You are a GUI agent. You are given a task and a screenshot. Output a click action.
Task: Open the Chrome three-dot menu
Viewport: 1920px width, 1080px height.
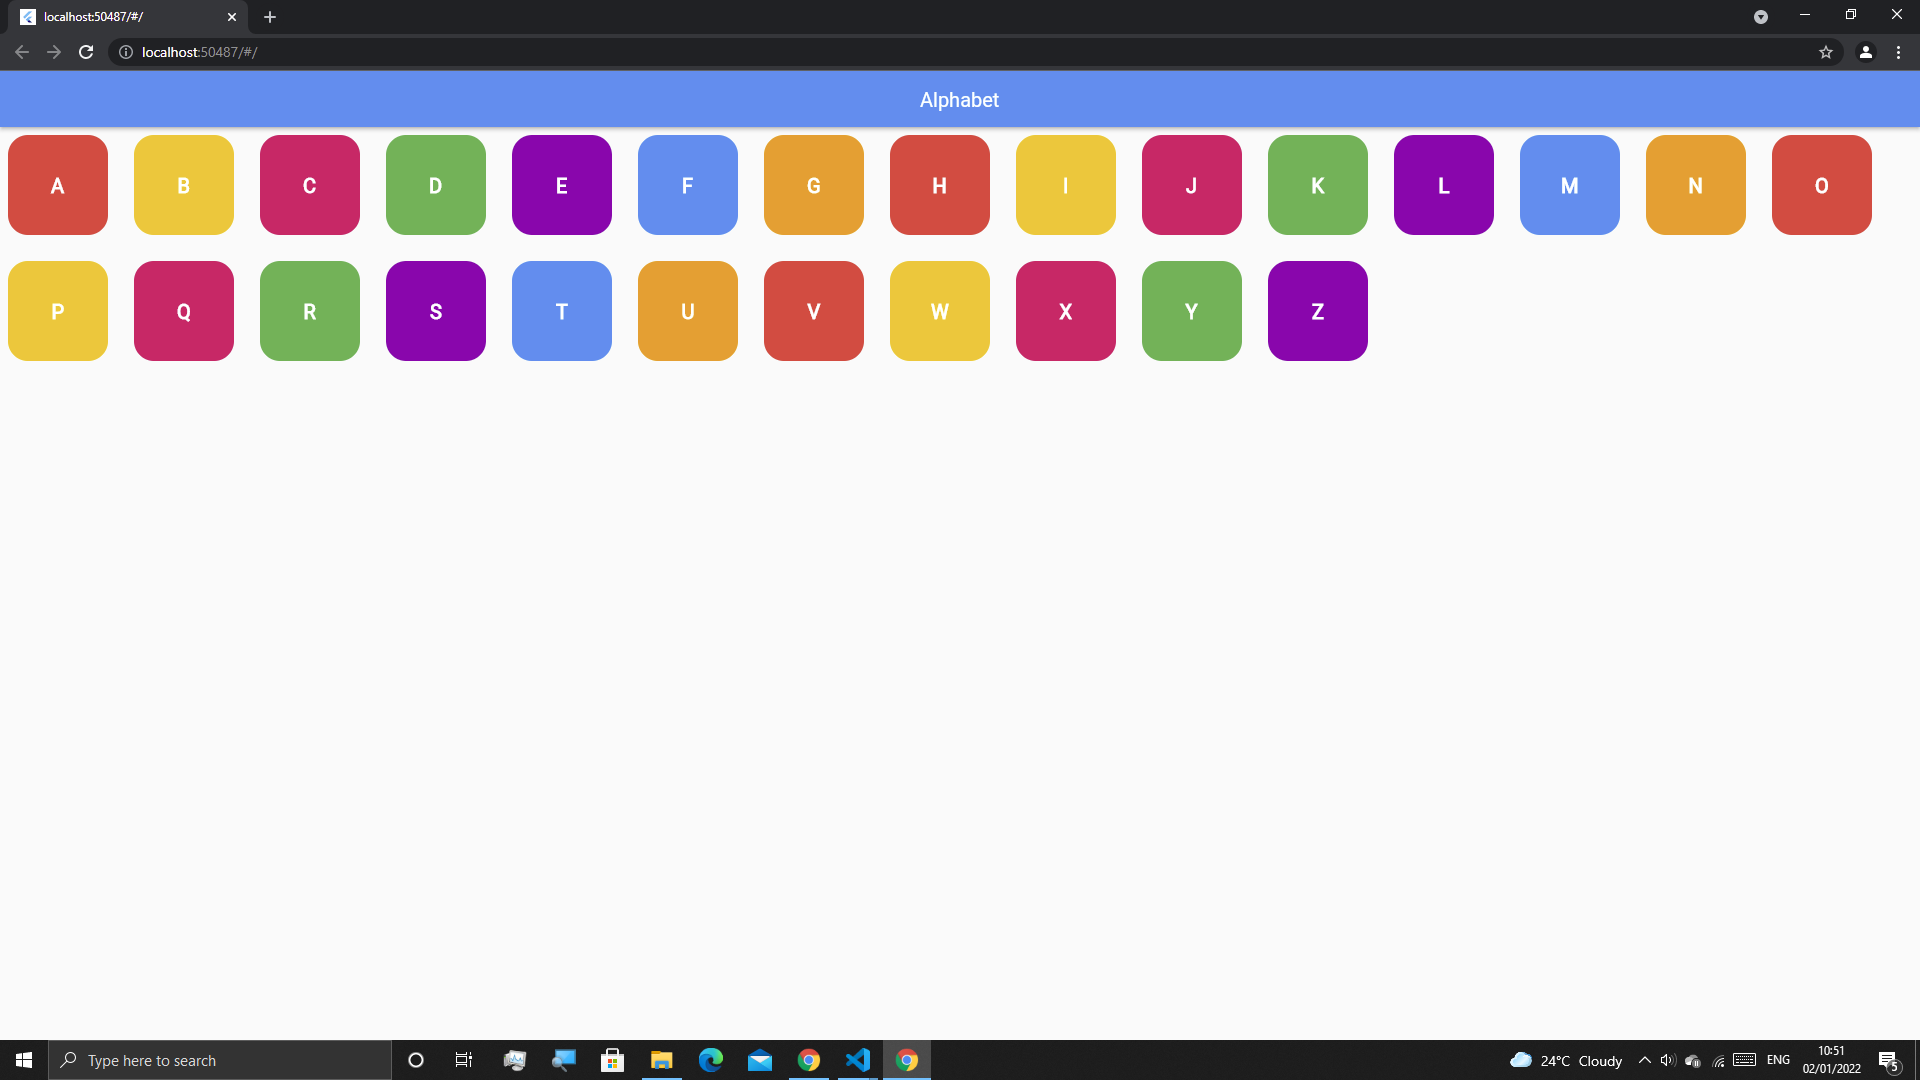(x=1897, y=52)
